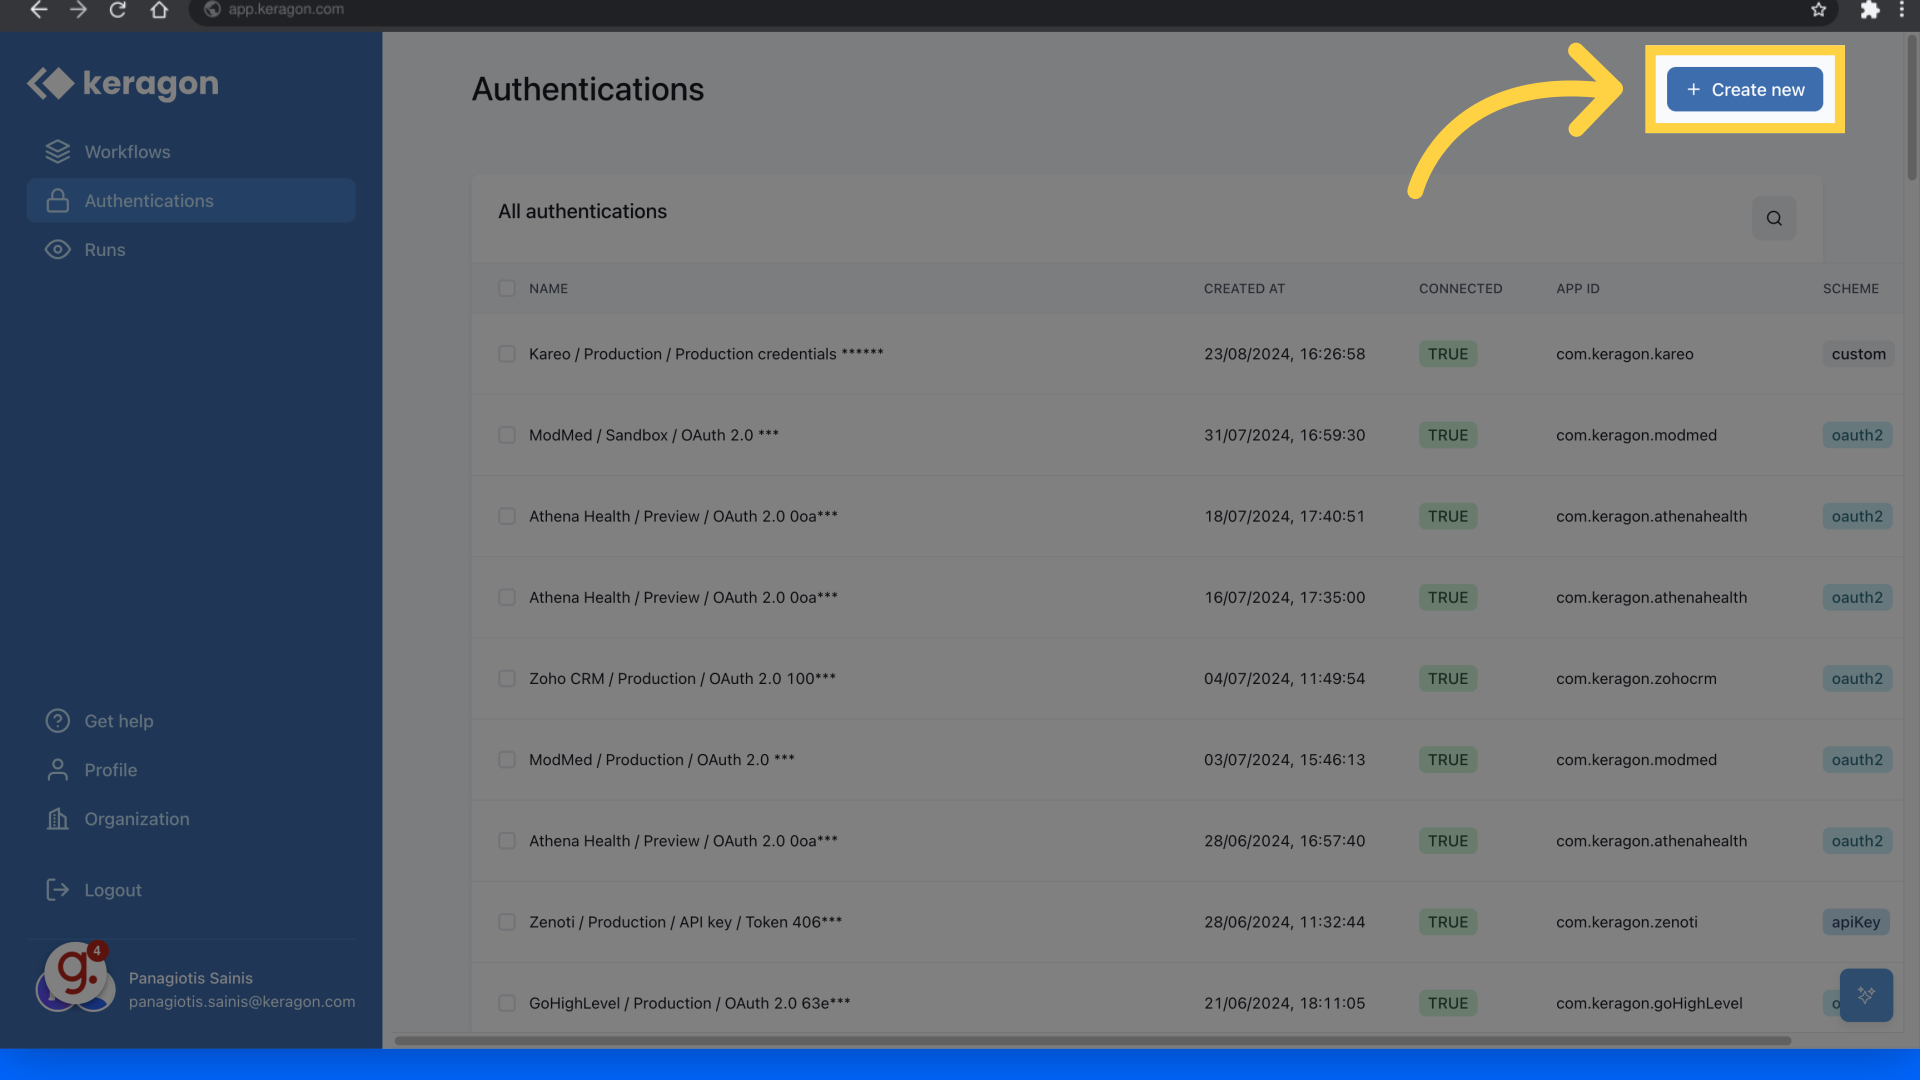
Task: Check the ModMed Production OAuth row
Action: click(507, 760)
